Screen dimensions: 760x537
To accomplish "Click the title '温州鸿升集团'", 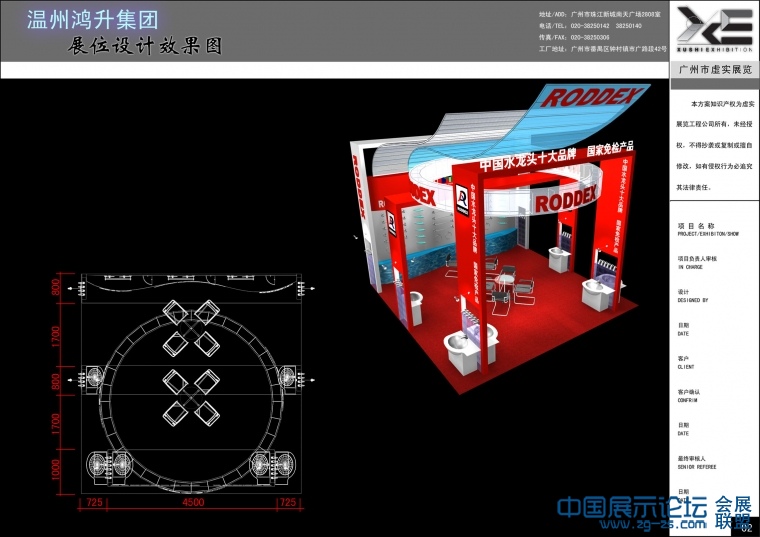I will (x=93, y=20).
